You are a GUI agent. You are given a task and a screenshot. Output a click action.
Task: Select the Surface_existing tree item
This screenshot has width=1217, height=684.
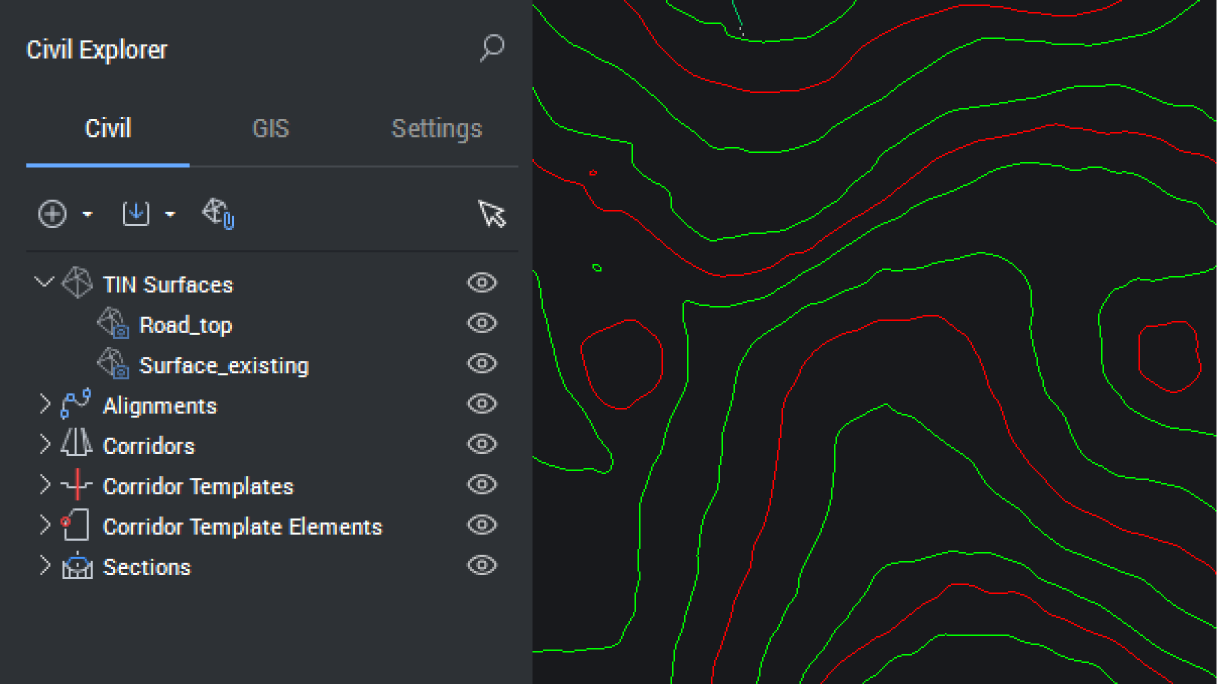click(x=224, y=366)
